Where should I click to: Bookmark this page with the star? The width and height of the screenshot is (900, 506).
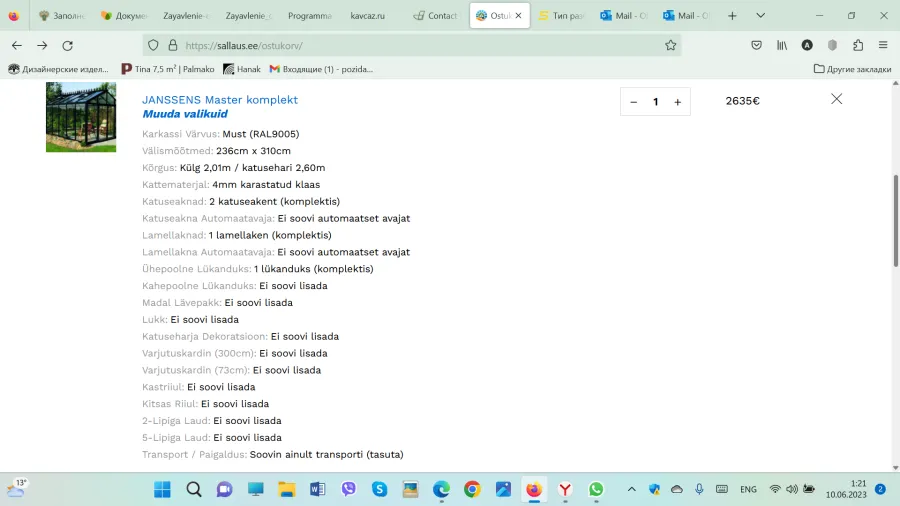(670, 45)
